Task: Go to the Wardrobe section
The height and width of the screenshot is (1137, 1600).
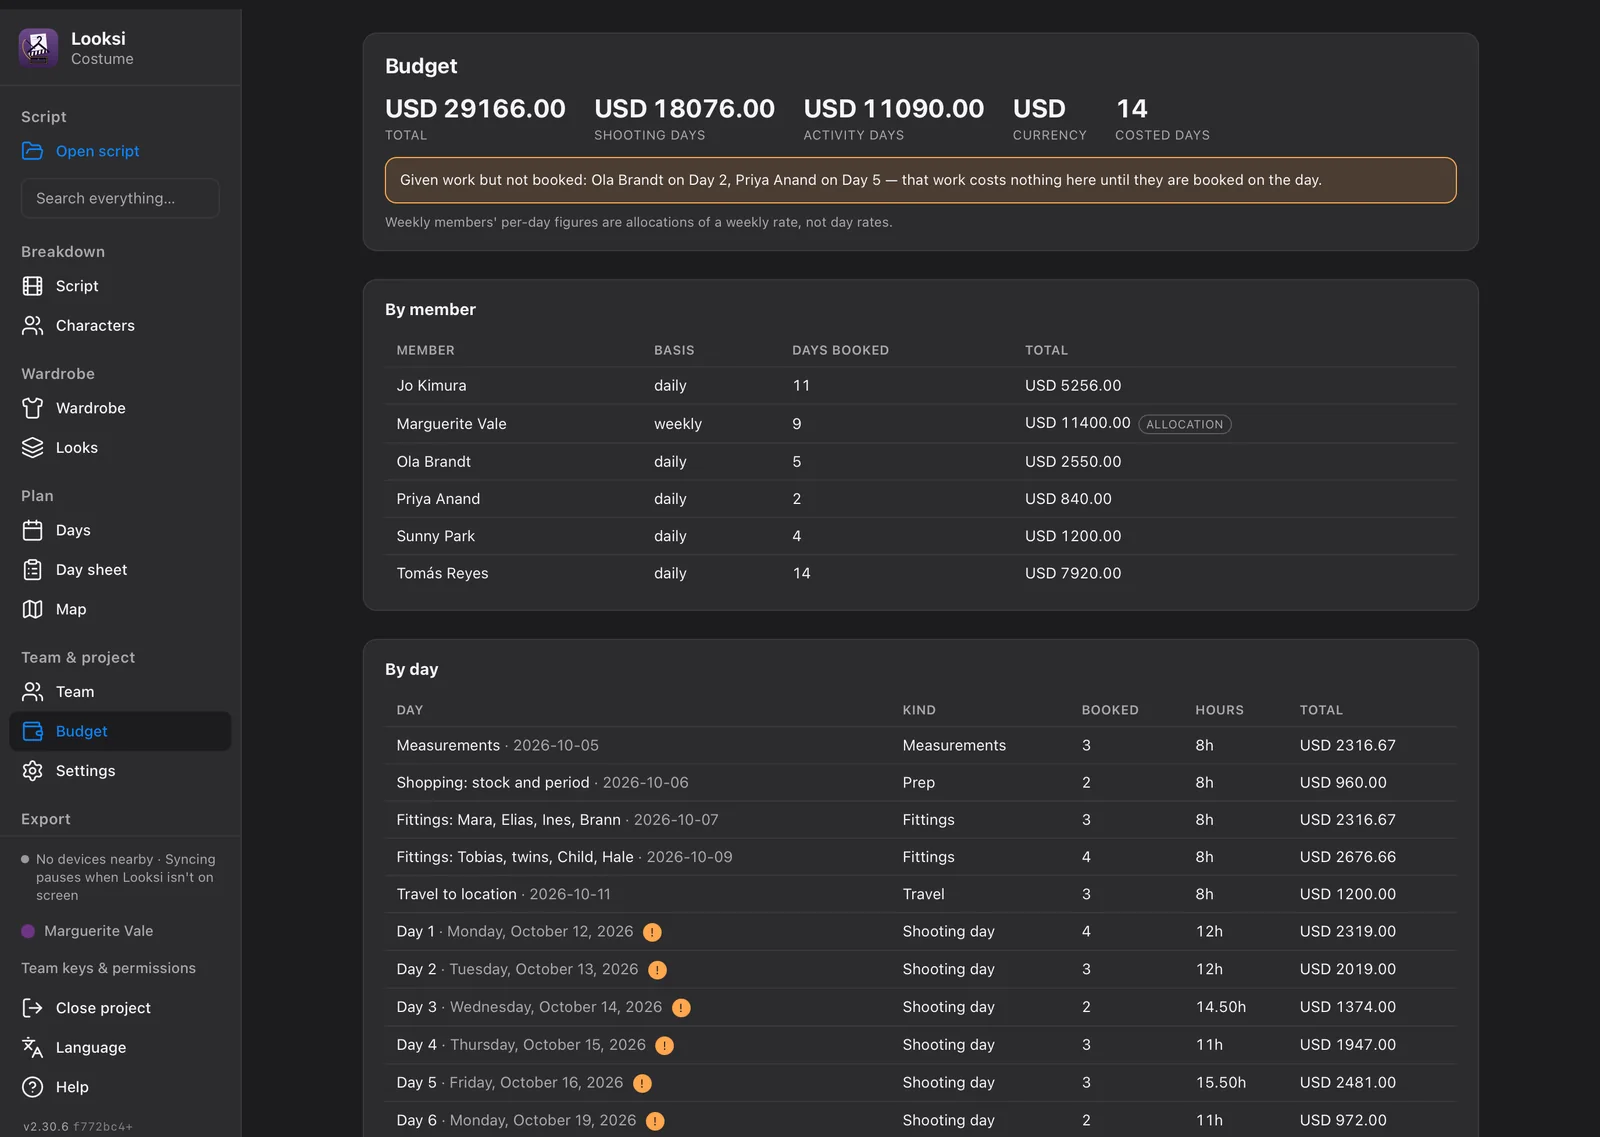Action: [120, 408]
